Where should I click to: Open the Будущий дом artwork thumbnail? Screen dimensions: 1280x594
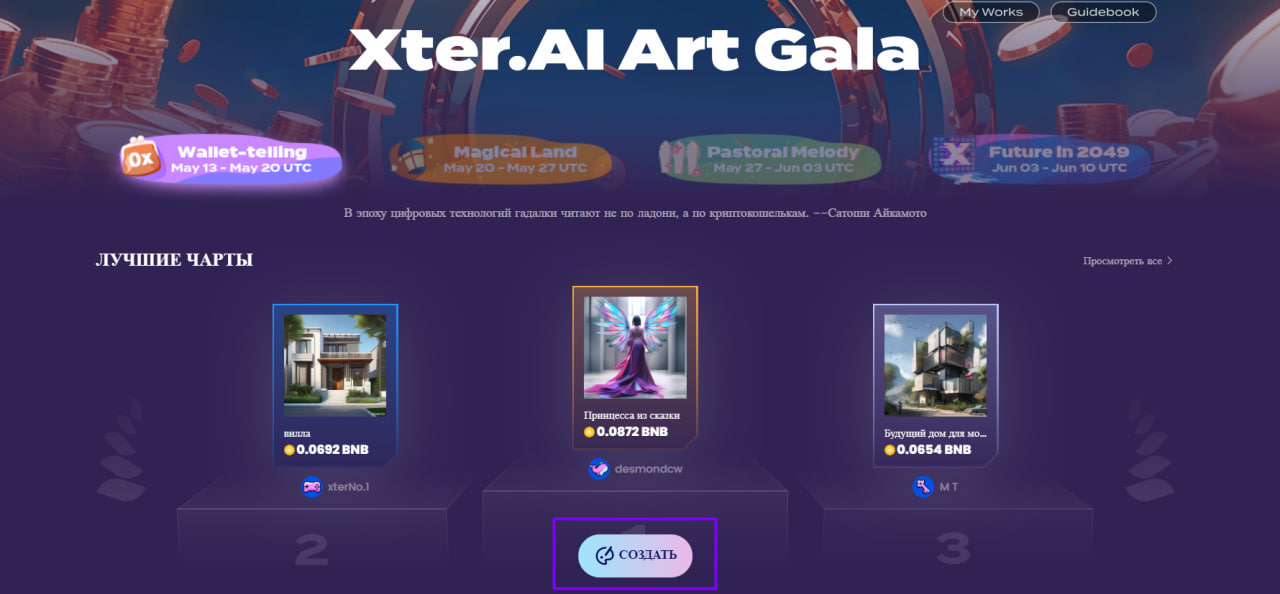(935, 366)
